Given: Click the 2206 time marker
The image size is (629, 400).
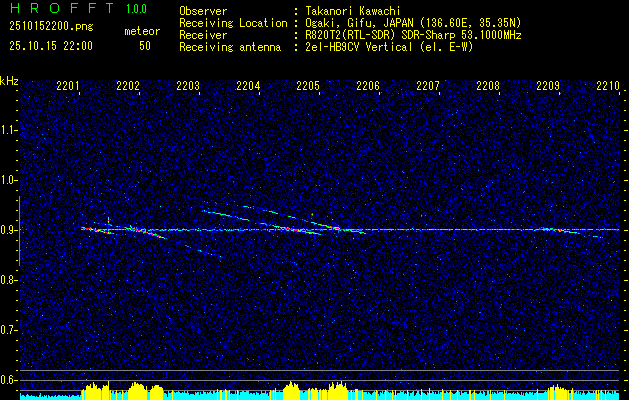Looking at the screenshot, I should 368,85.
